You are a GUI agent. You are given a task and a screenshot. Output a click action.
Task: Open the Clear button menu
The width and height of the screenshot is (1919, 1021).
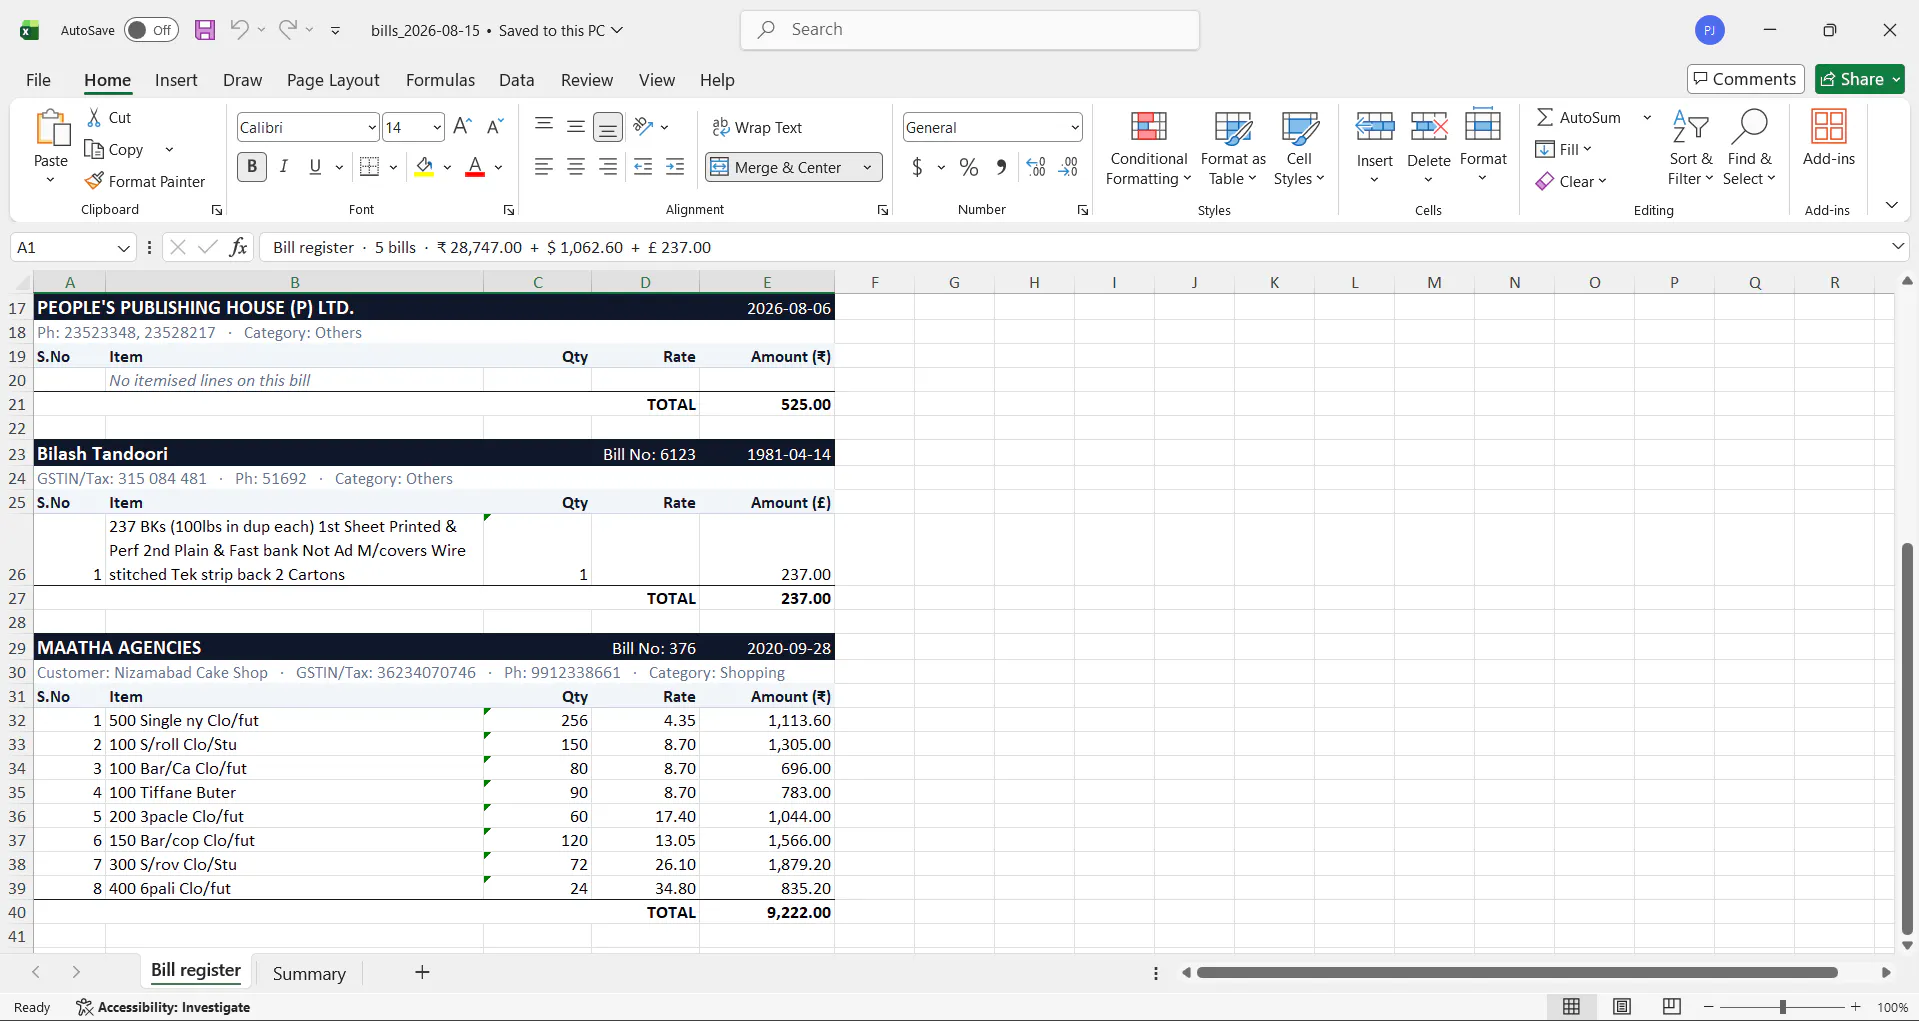point(1571,181)
